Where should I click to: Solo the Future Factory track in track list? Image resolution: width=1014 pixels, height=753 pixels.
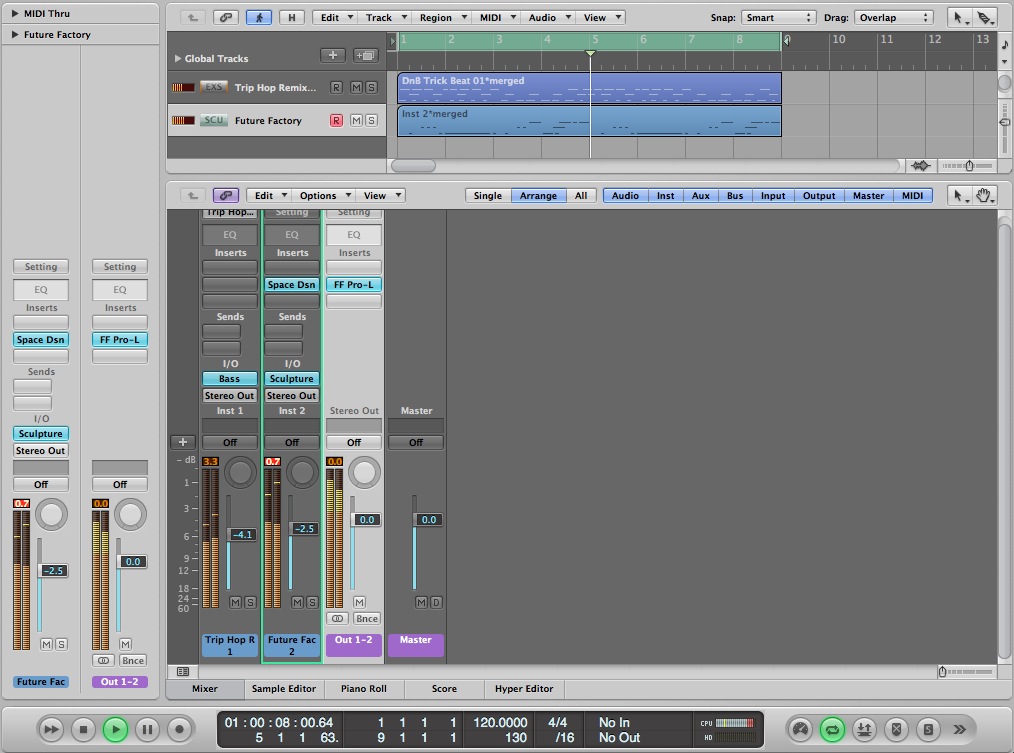371,120
